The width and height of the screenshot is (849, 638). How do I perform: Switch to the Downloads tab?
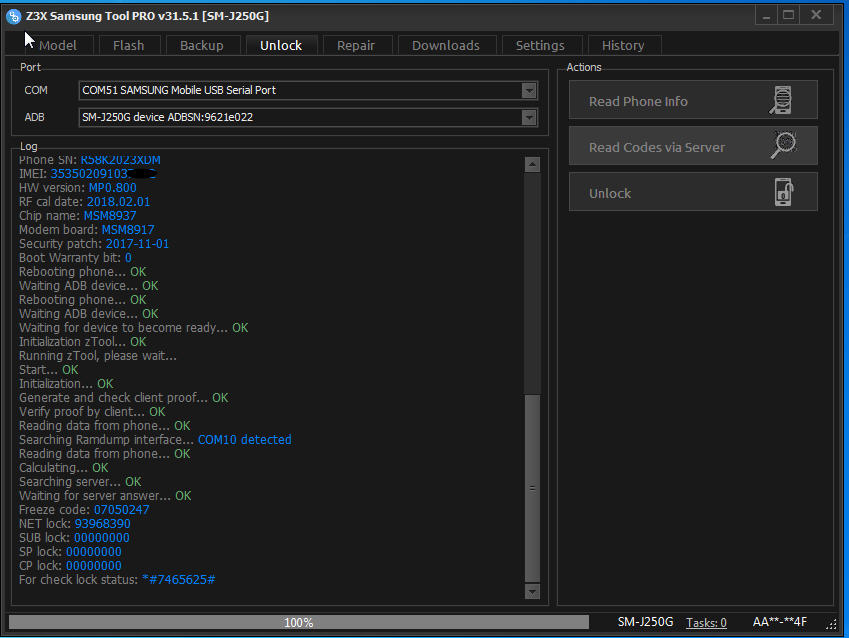pyautogui.click(x=446, y=45)
